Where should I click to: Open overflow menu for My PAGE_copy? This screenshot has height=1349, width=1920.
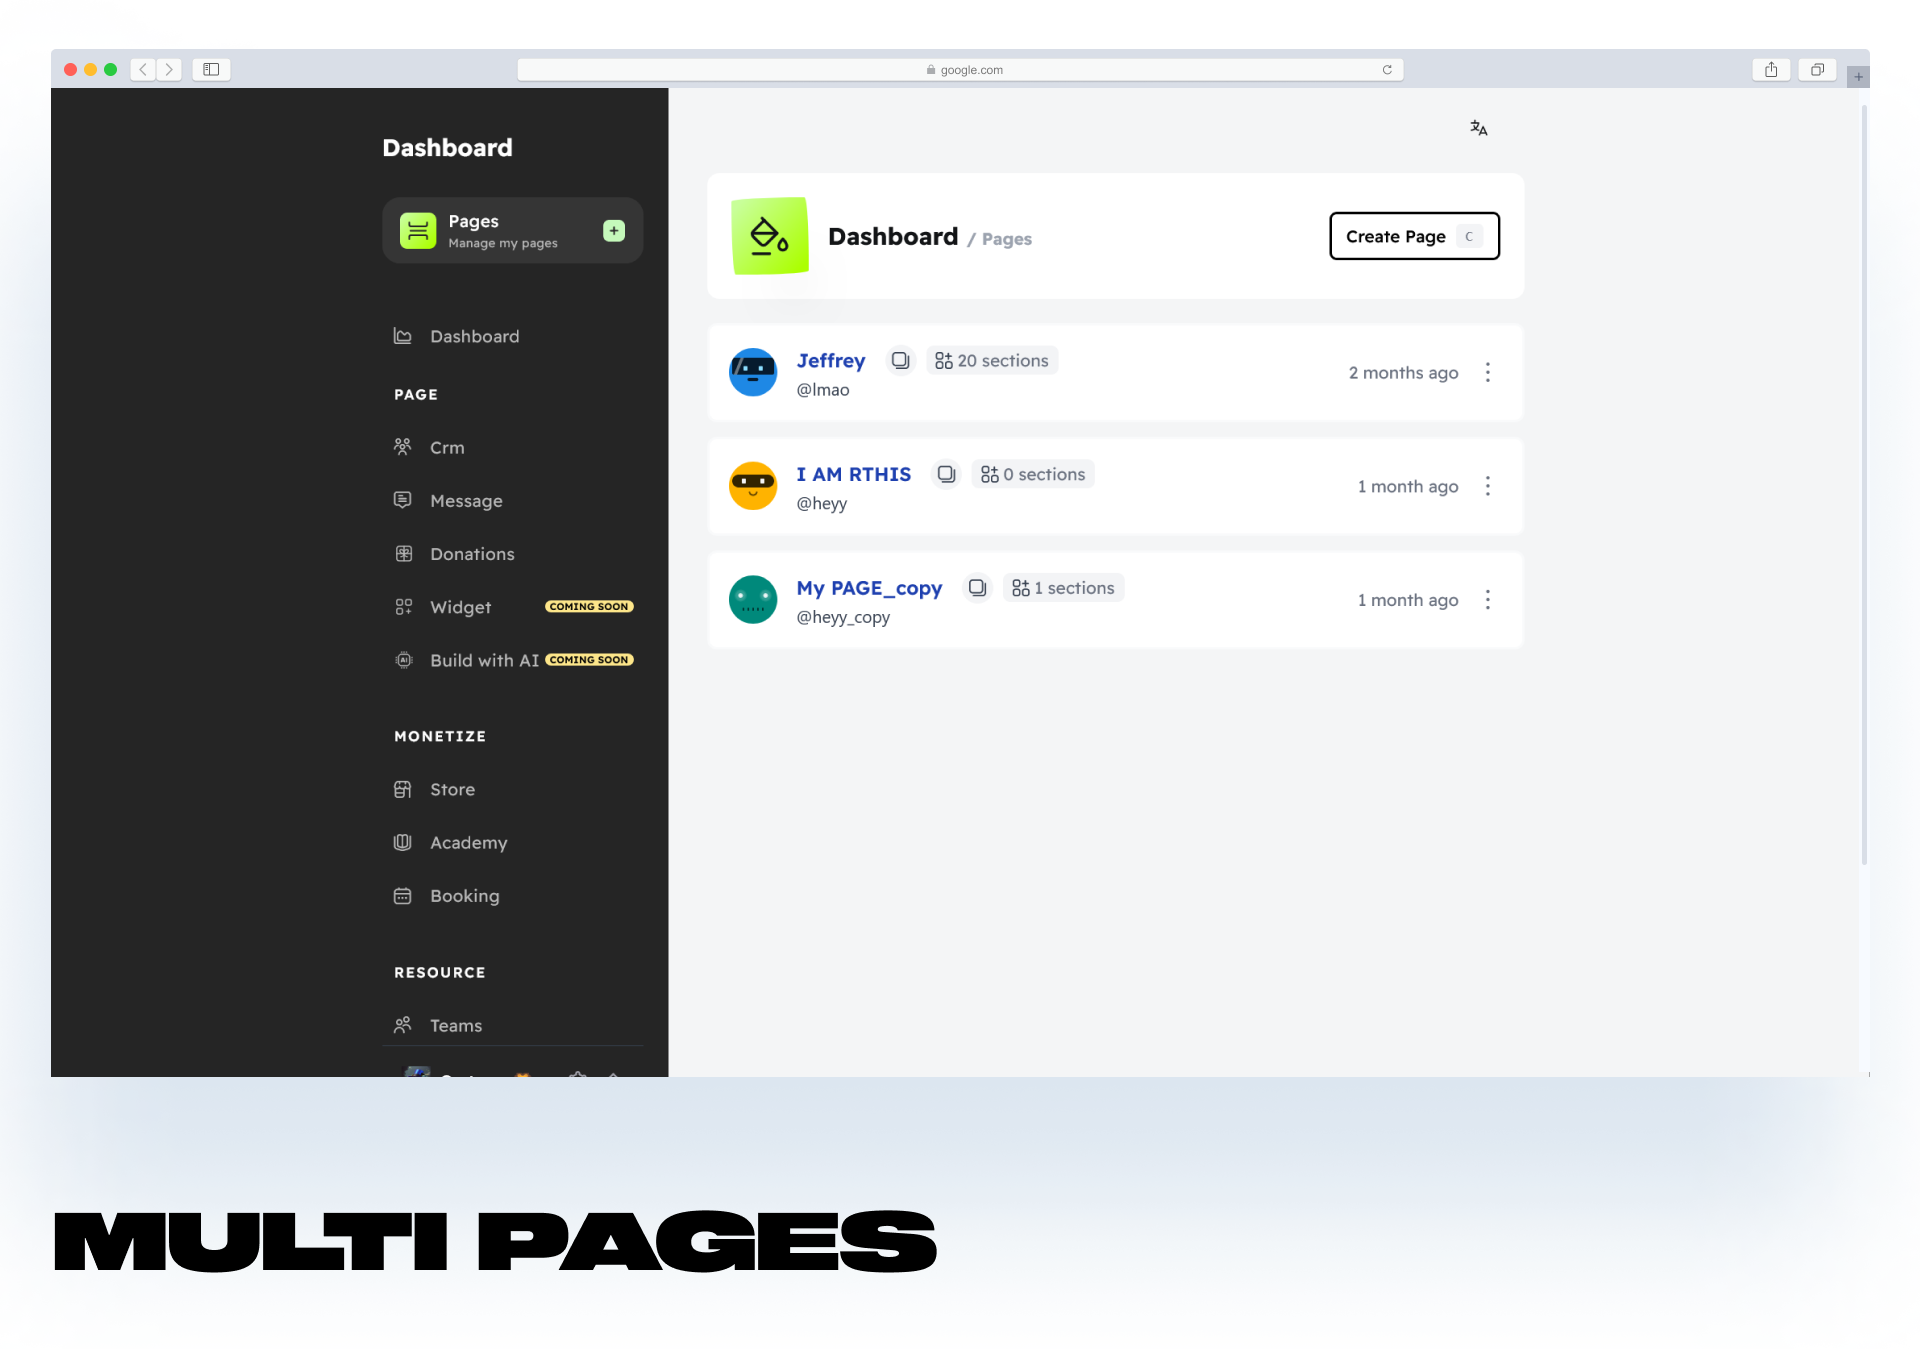click(1488, 600)
